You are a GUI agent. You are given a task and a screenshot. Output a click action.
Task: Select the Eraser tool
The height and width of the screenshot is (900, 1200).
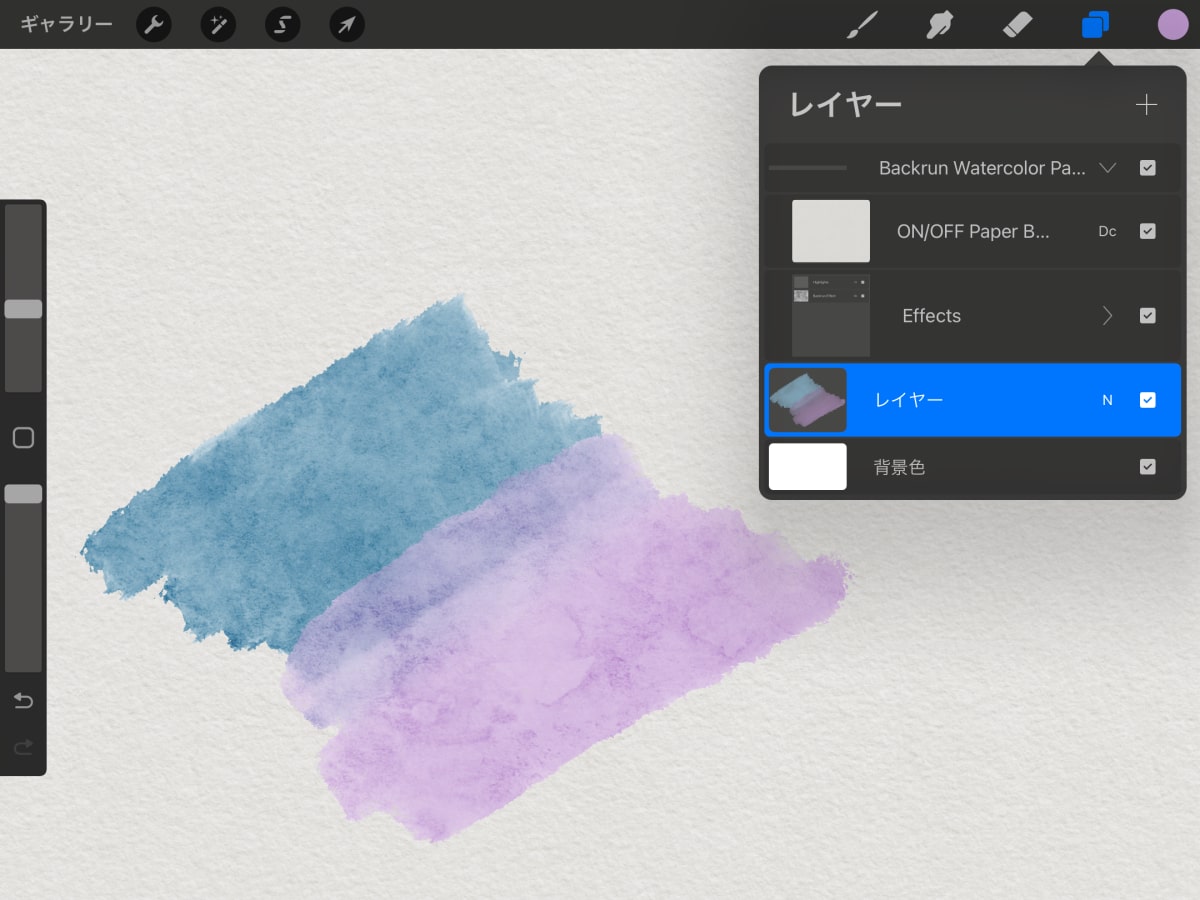click(1017, 24)
